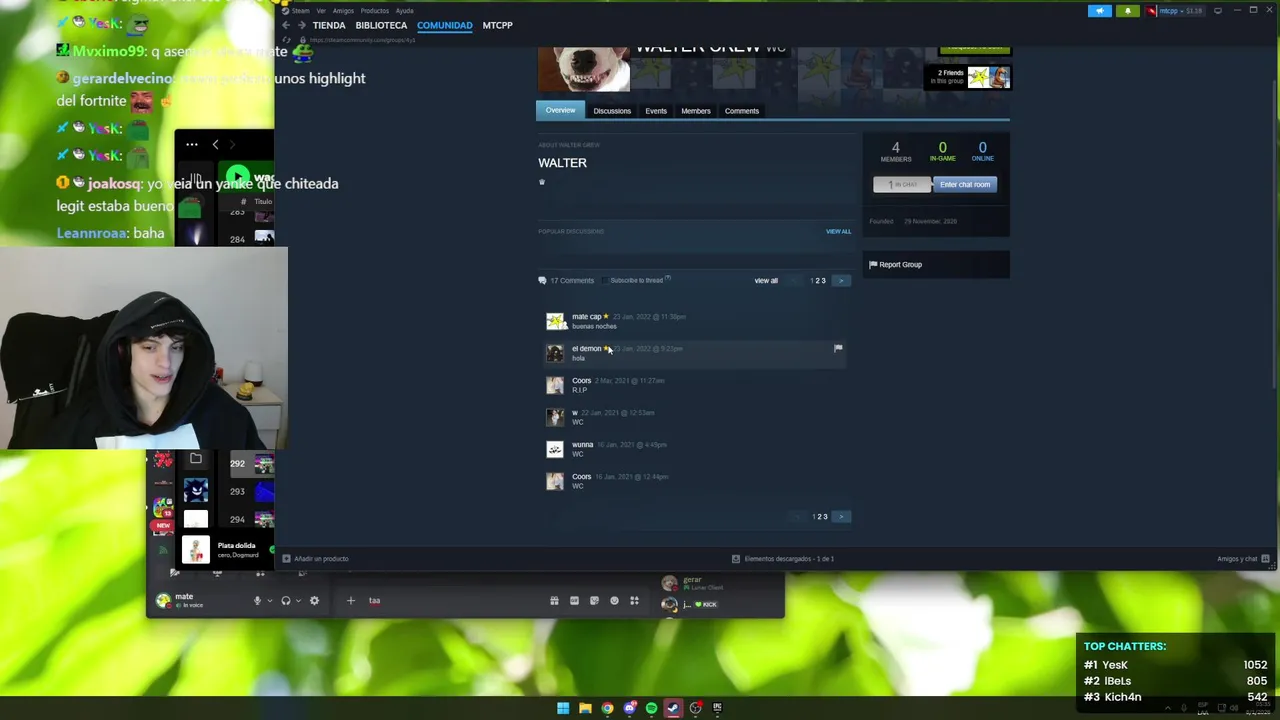Click the mate cap commenter name
The image size is (1280, 720).
pyautogui.click(x=587, y=317)
